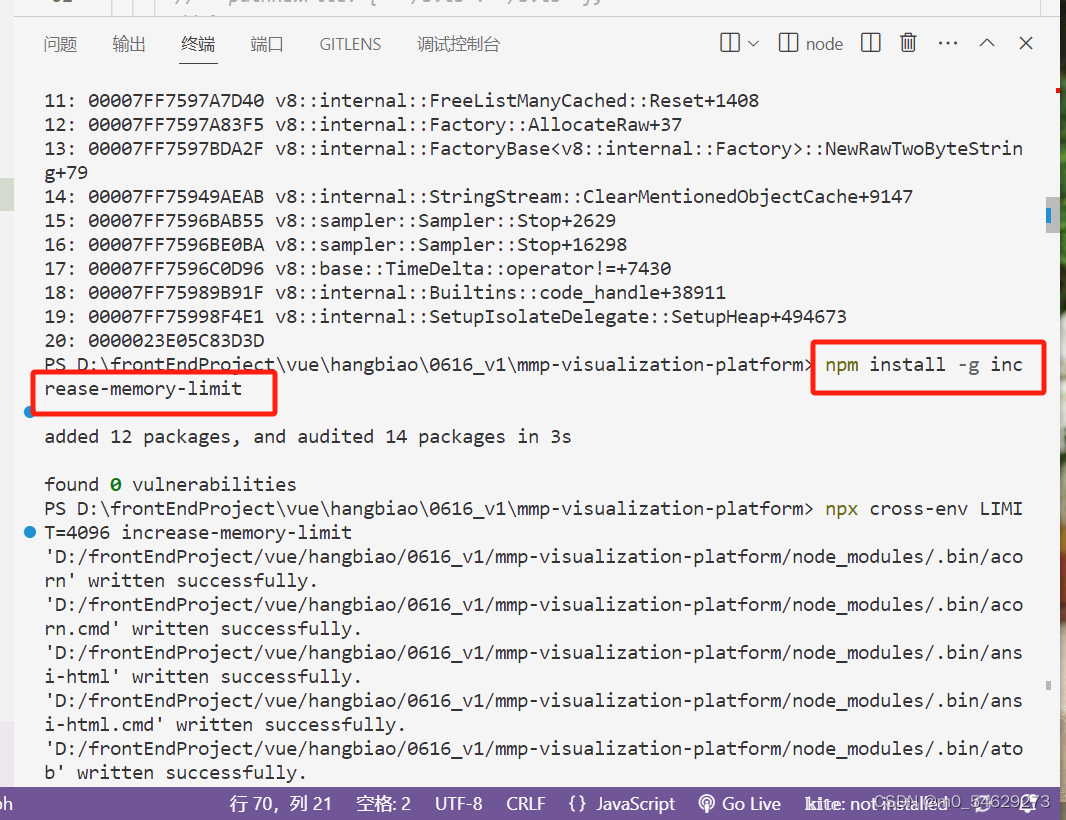The height and width of the screenshot is (820, 1066).
Task: Kill the terminal with the trash icon
Action: tap(907, 43)
